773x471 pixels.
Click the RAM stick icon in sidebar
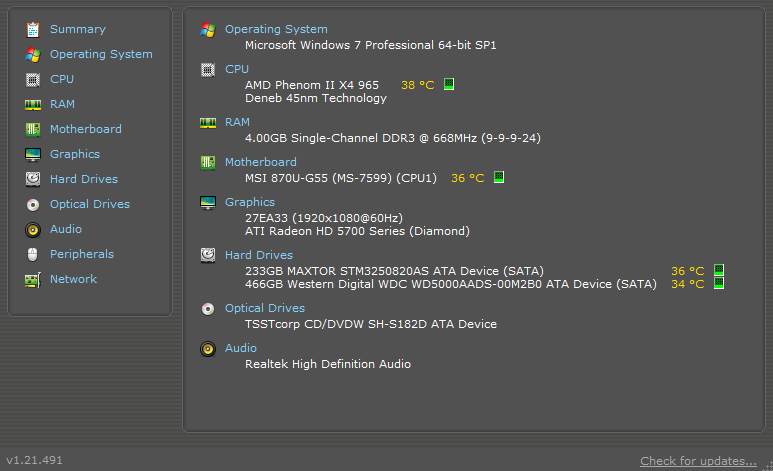coord(33,105)
